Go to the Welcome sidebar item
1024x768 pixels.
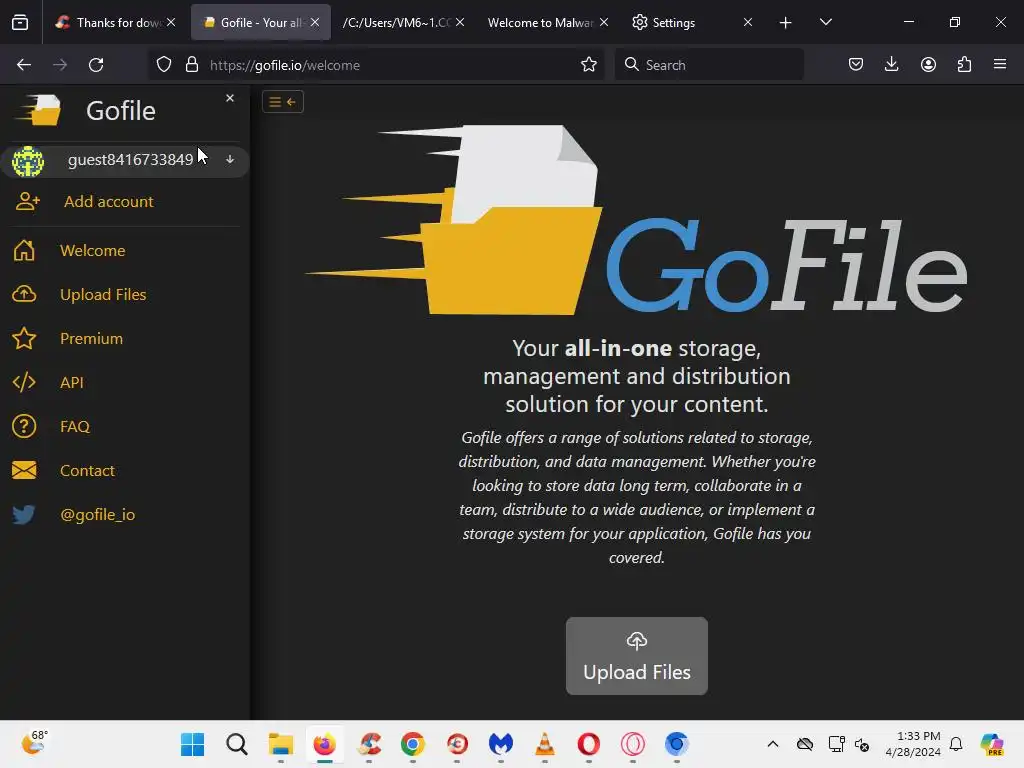click(92, 250)
